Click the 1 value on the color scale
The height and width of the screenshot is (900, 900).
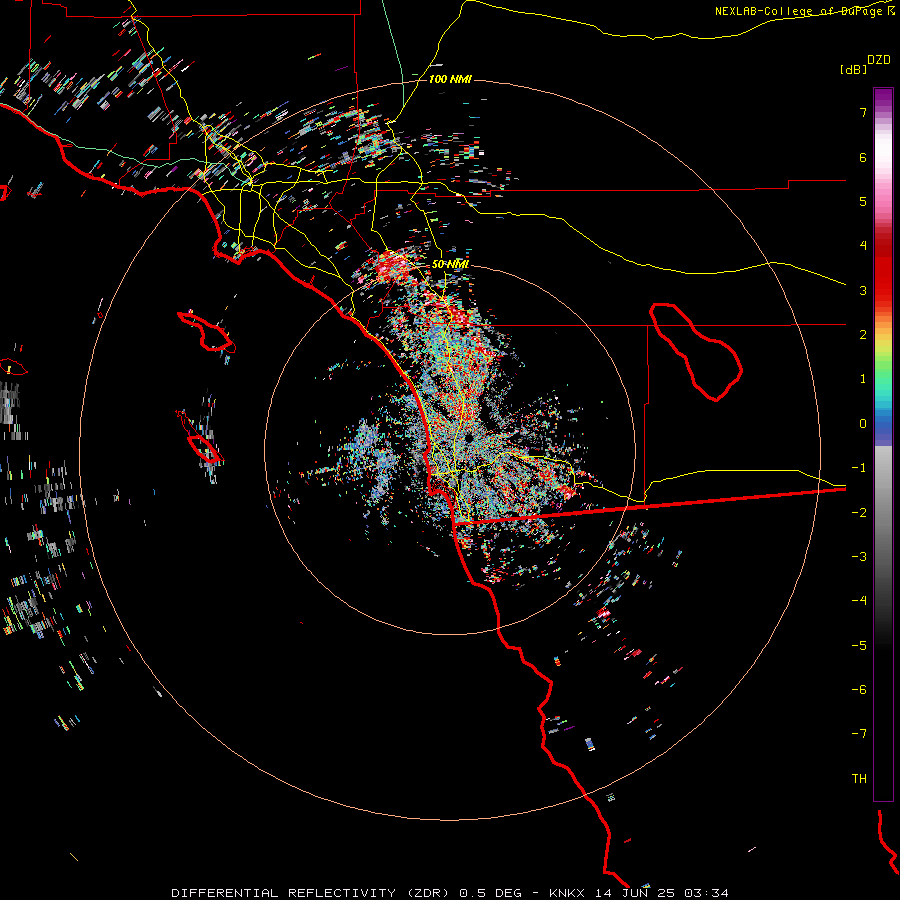point(863,379)
